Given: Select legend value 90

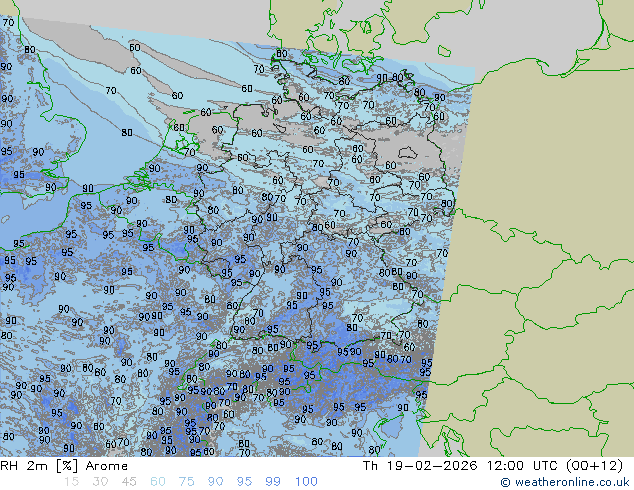Looking at the screenshot, I should point(215,482).
